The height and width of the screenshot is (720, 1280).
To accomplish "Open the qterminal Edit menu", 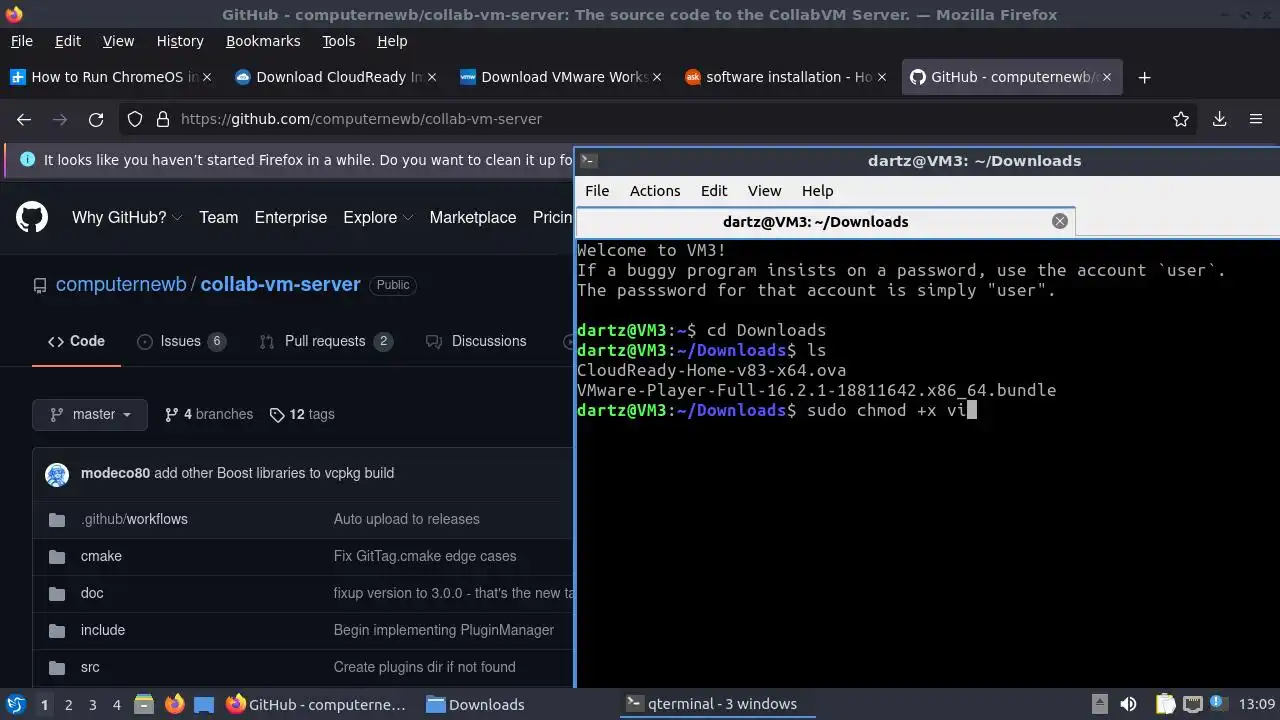I will pos(714,190).
